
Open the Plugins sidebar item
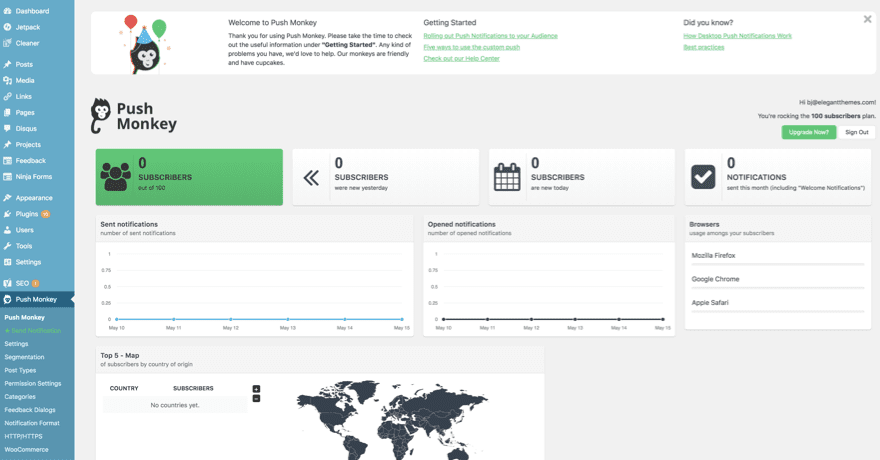coord(27,214)
